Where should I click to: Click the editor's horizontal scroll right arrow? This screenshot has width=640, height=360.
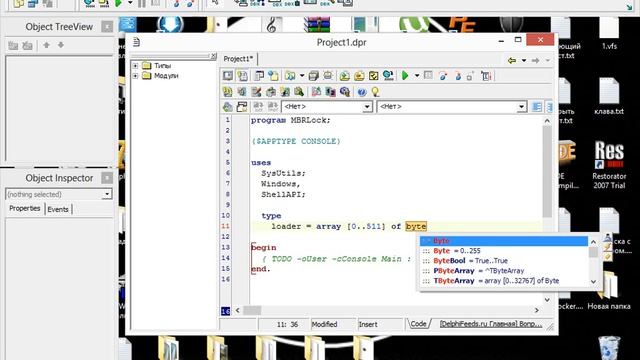coord(536,311)
